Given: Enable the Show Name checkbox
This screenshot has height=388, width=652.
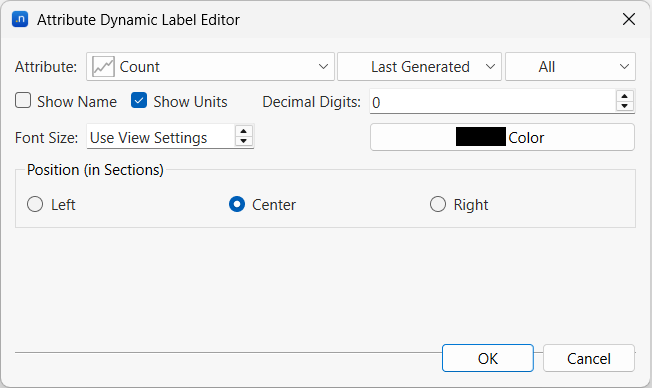Looking at the screenshot, I should coord(23,101).
